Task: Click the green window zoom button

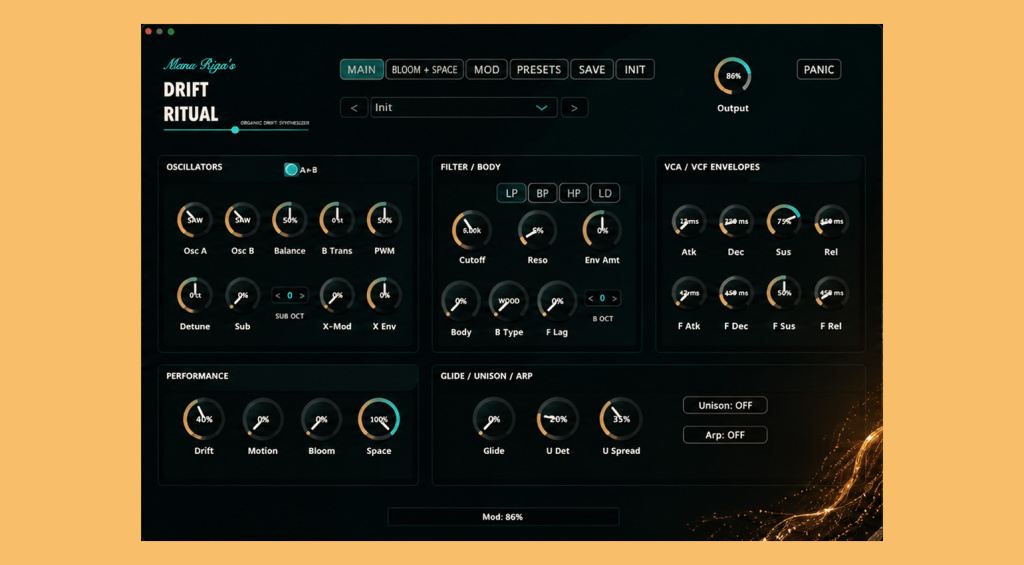Action: tap(170, 31)
